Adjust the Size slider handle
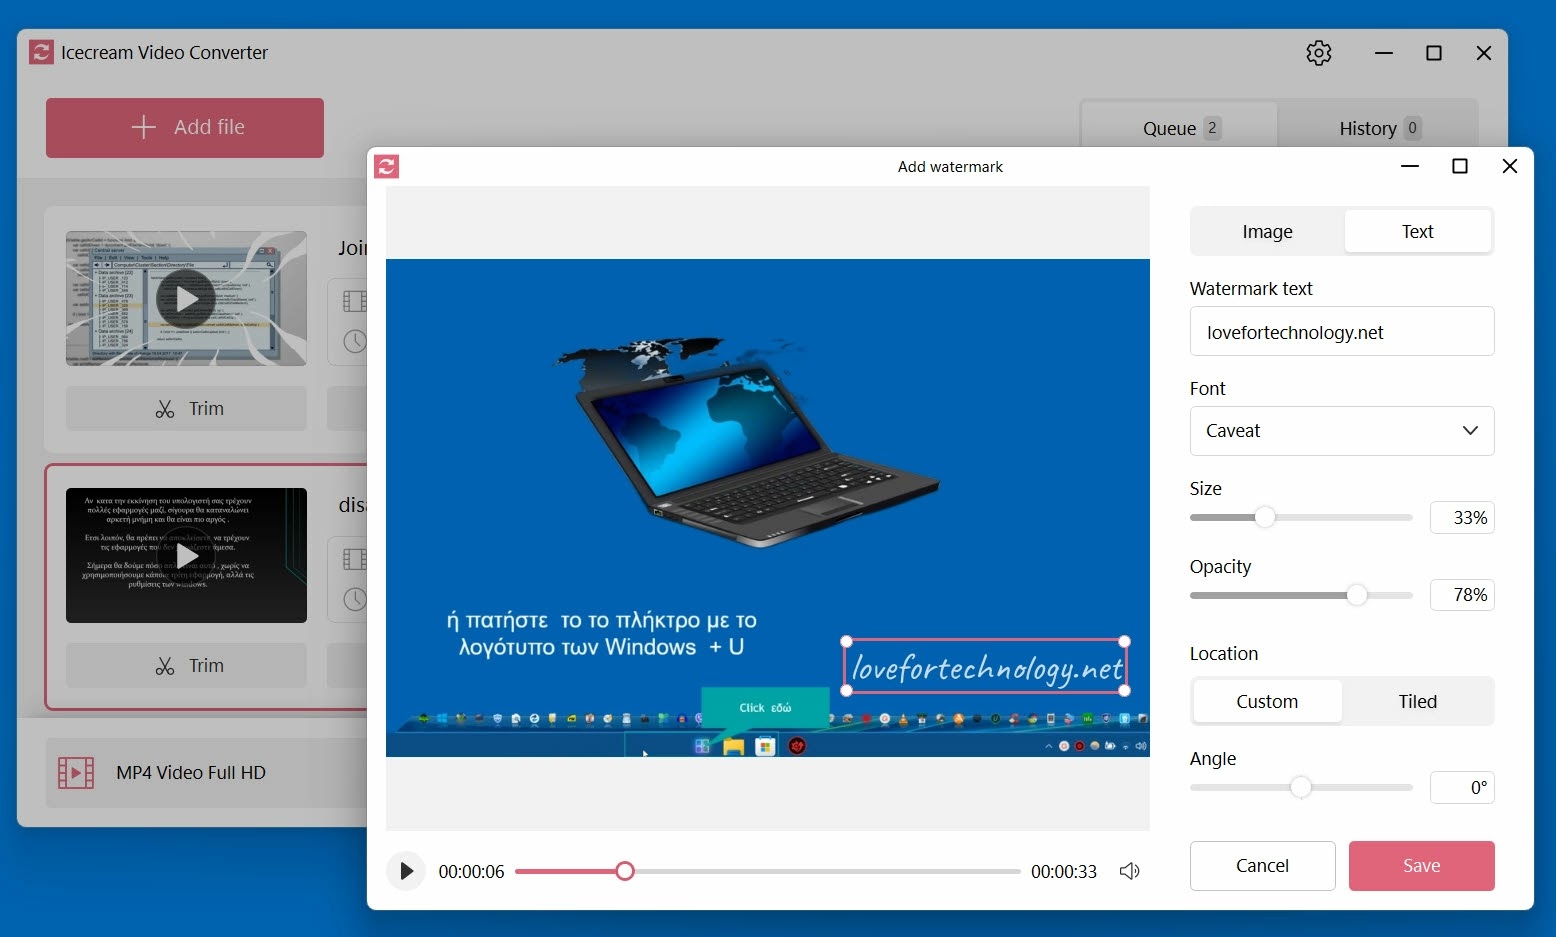The width and height of the screenshot is (1556, 937). click(x=1265, y=517)
